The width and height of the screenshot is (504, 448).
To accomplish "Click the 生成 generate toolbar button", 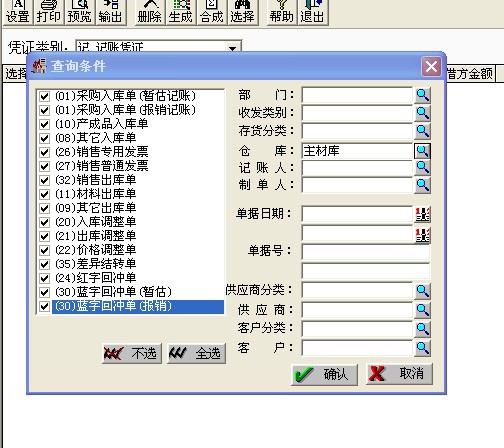I will pos(180,12).
